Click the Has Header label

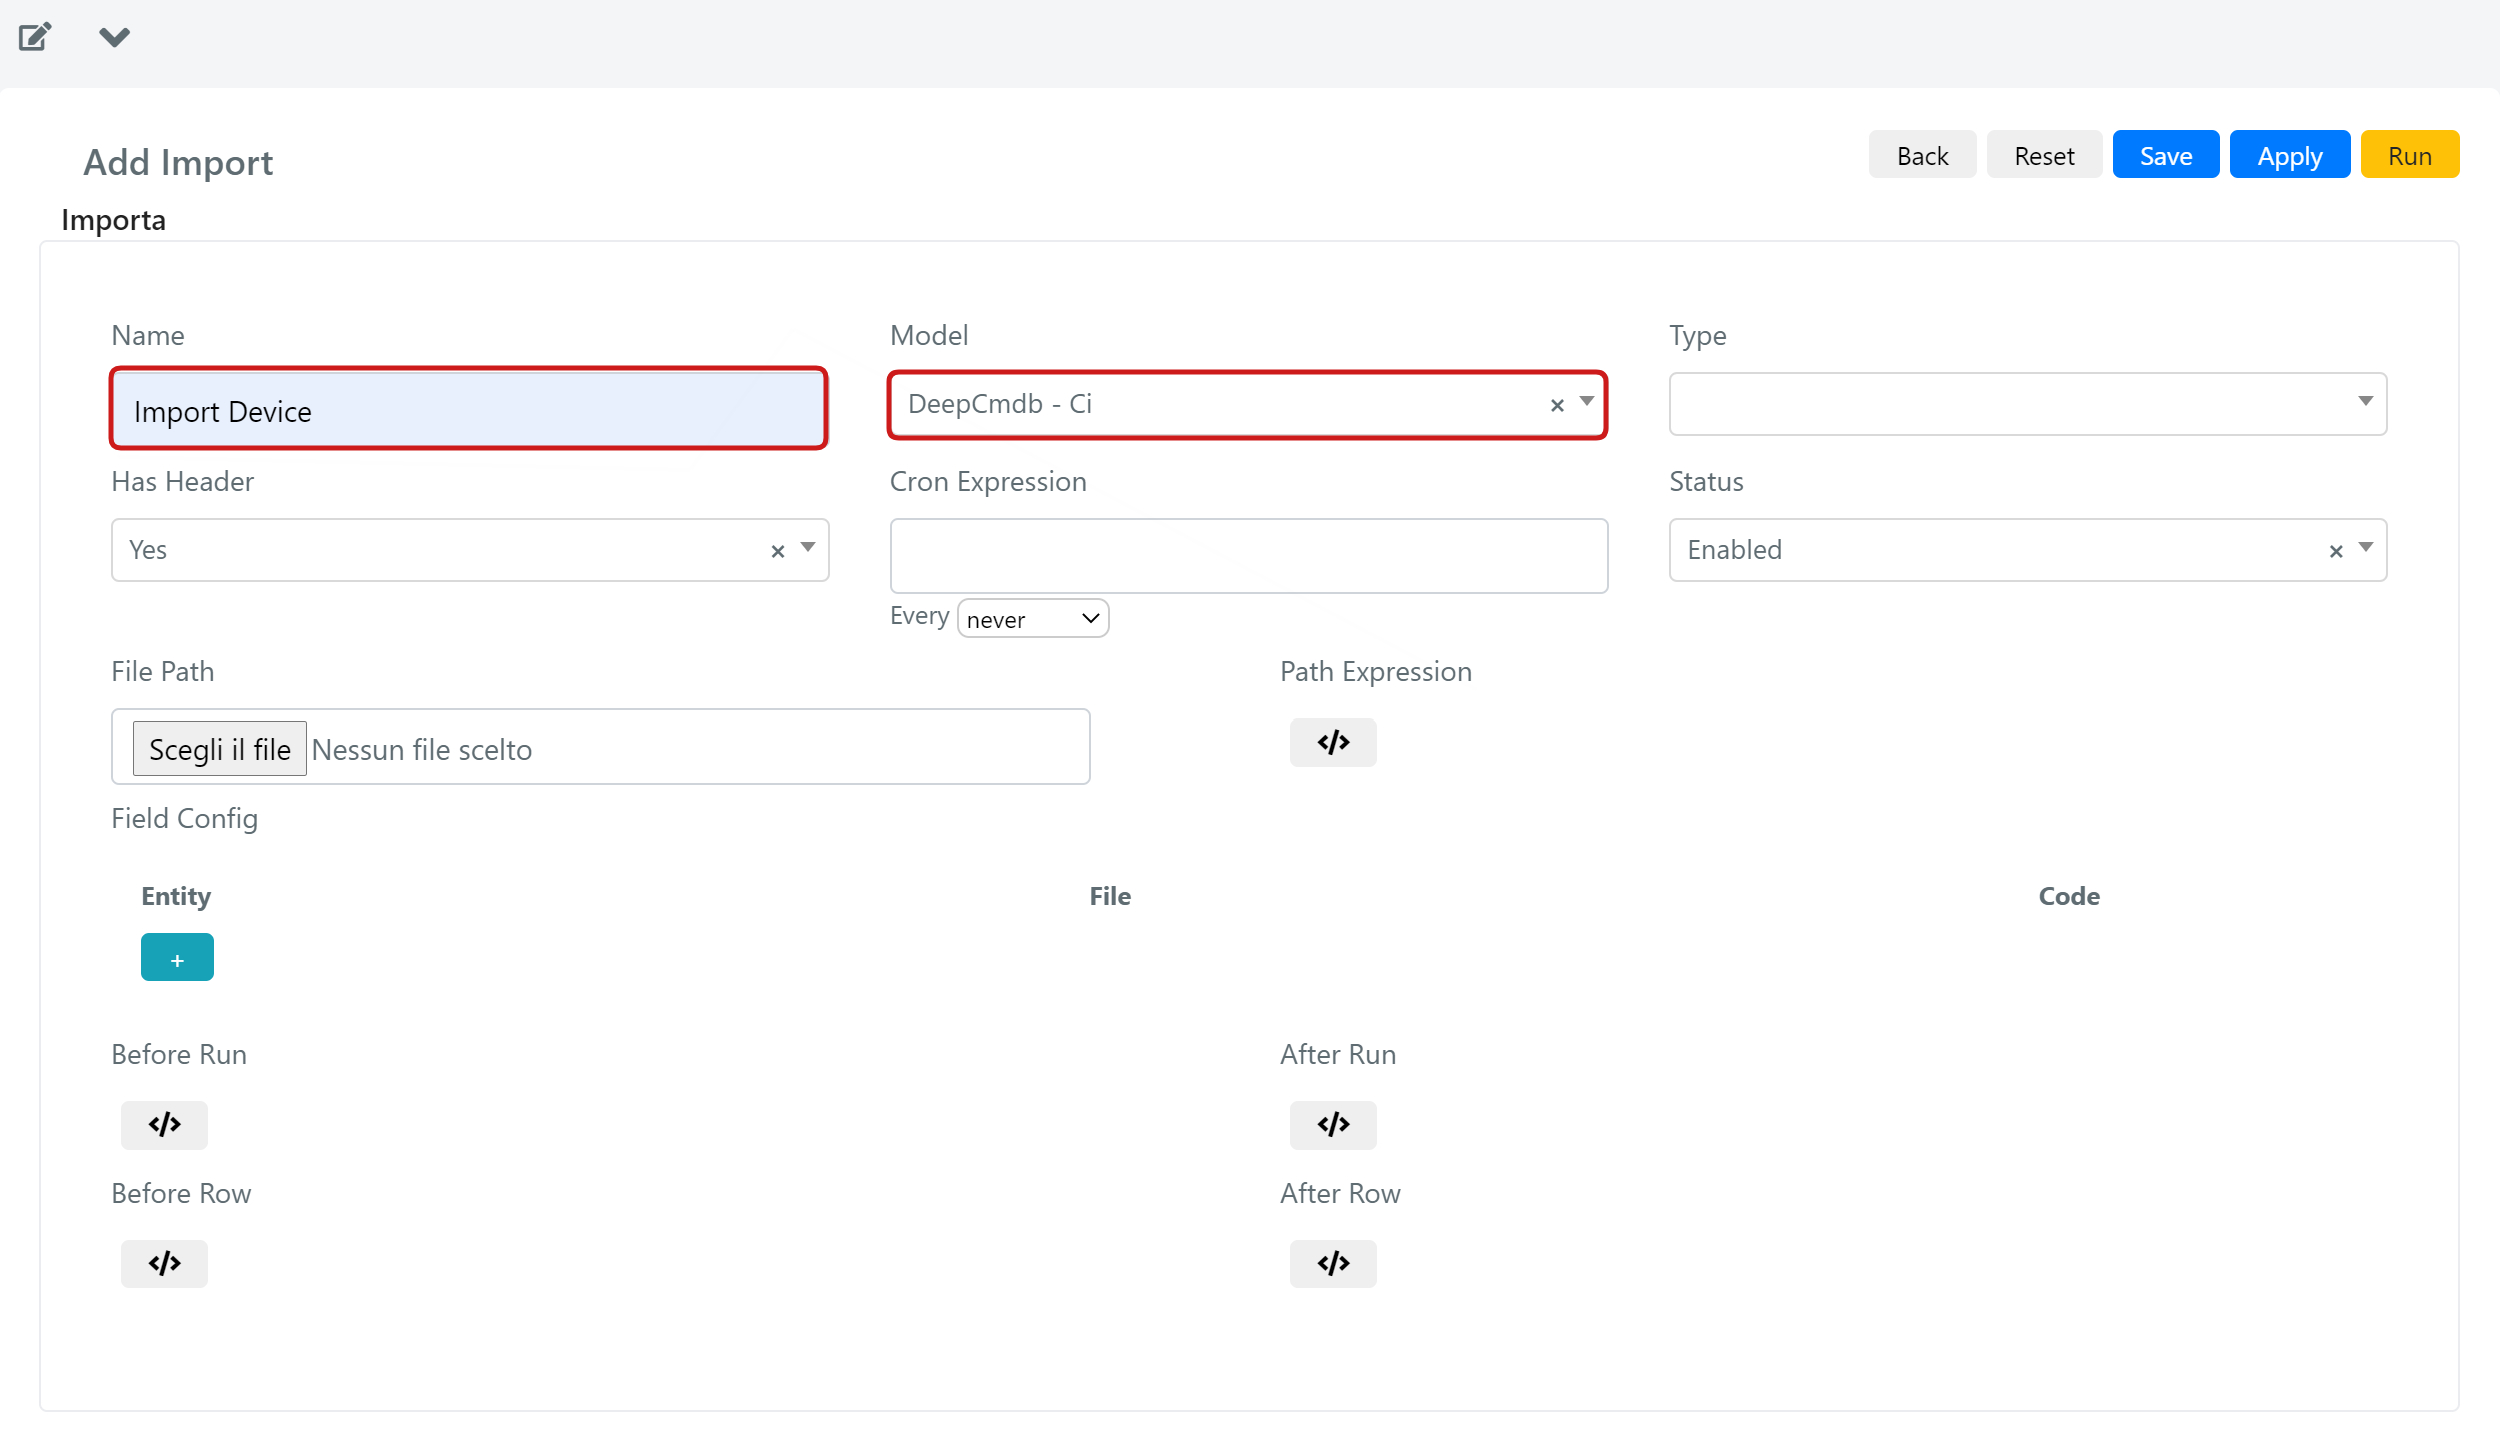tap(183, 481)
